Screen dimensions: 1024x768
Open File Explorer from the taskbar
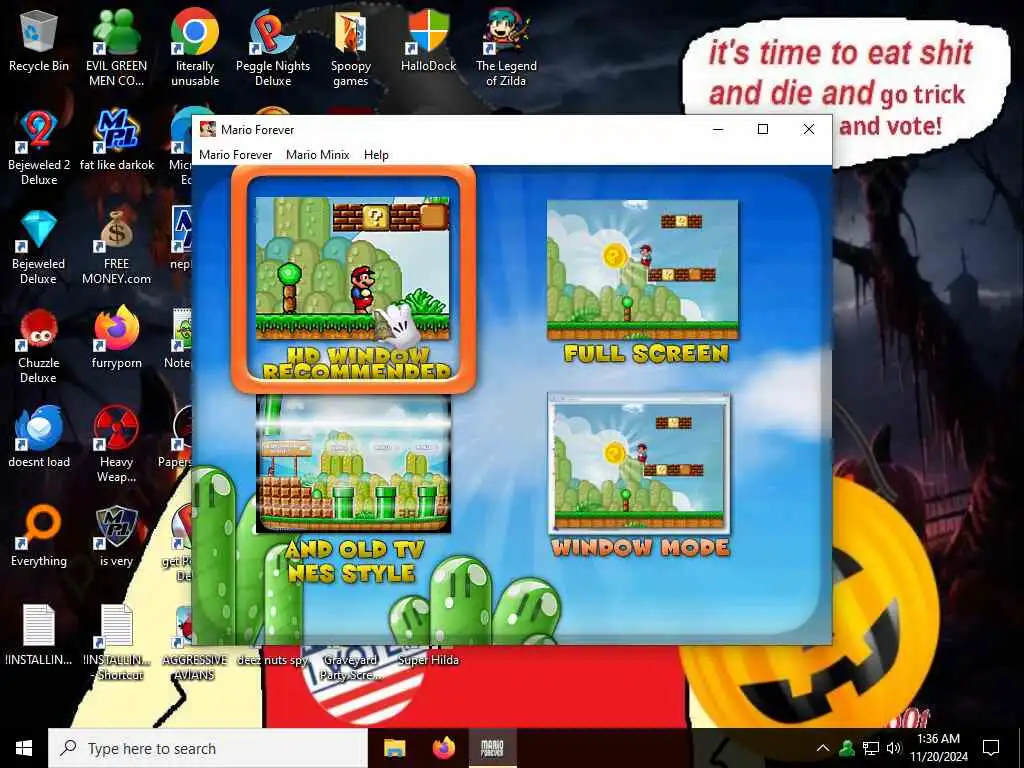(x=394, y=748)
